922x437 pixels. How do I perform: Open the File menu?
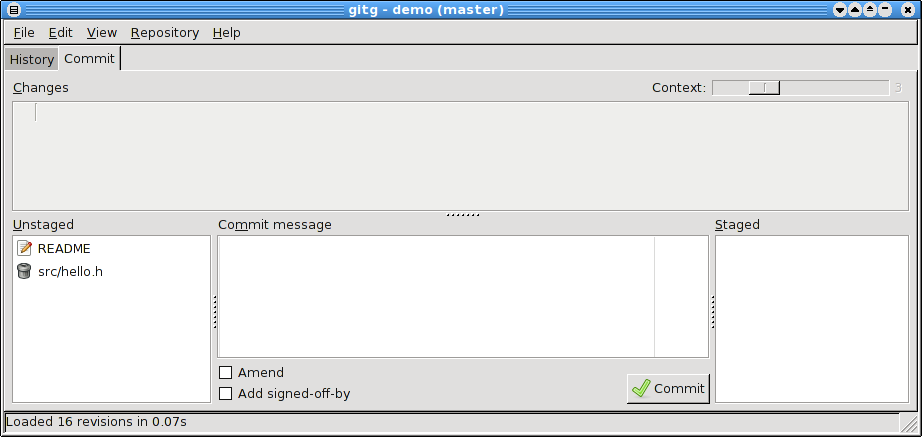click(24, 32)
